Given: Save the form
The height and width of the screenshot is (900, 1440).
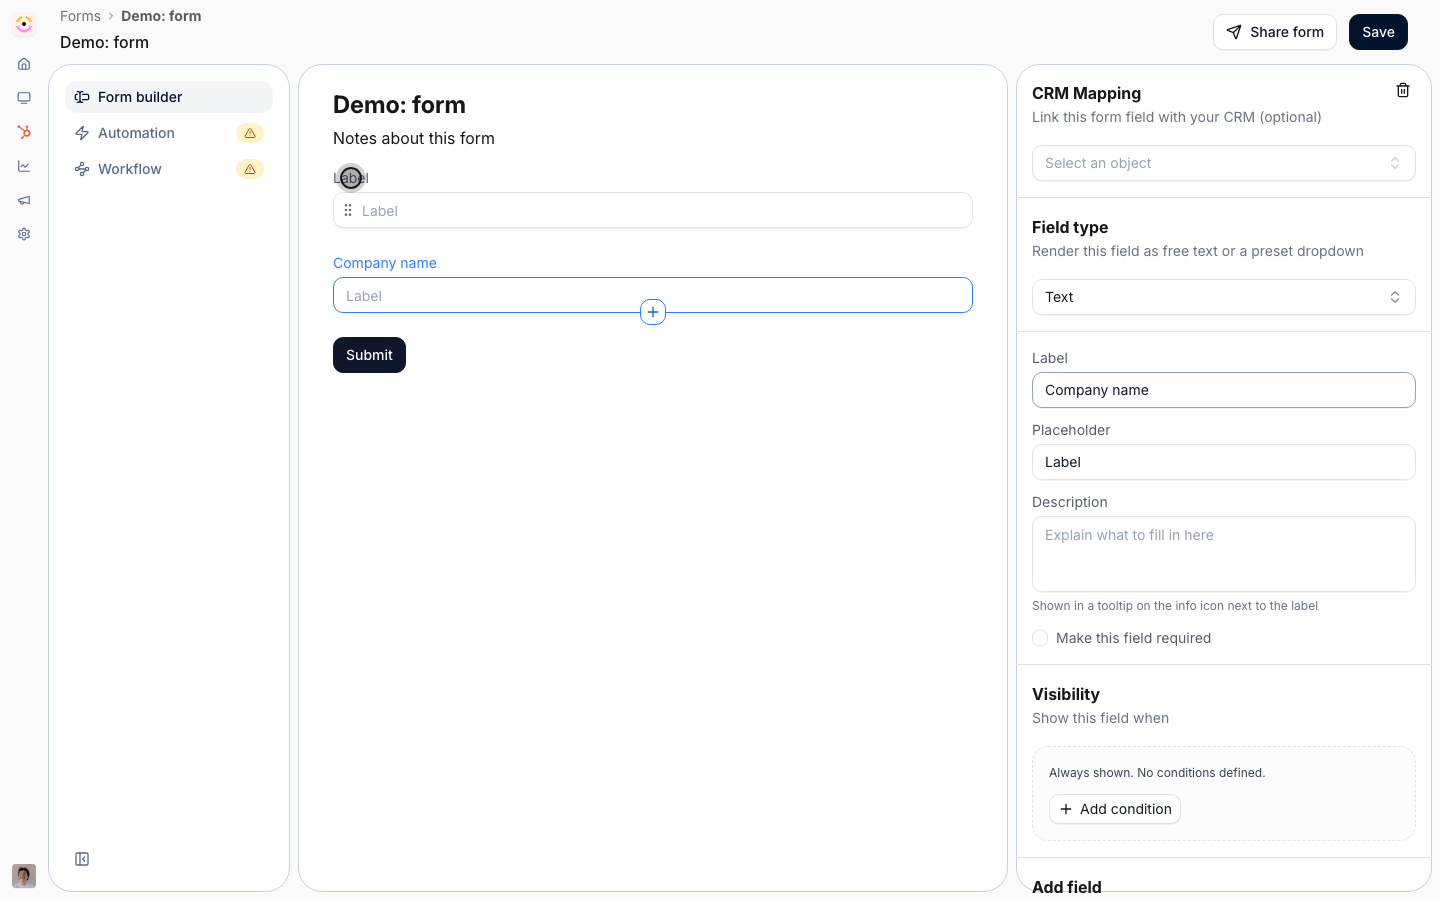Looking at the screenshot, I should [1378, 32].
